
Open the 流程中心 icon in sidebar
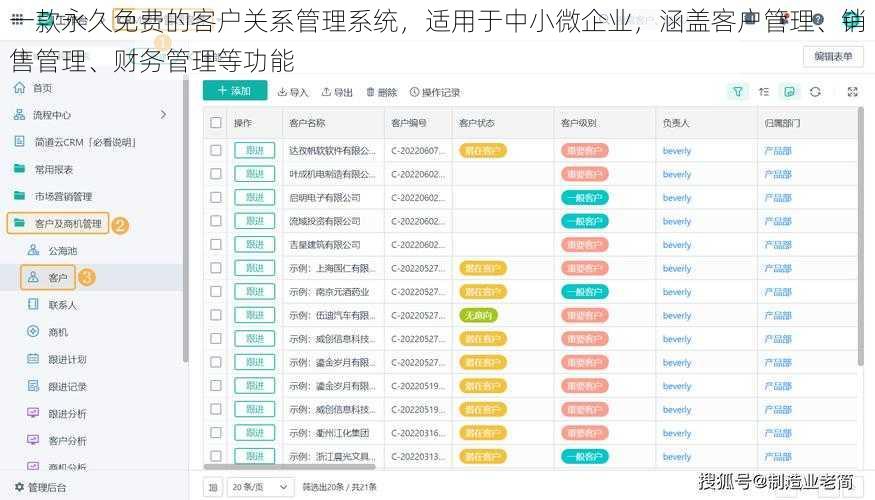tap(20, 114)
